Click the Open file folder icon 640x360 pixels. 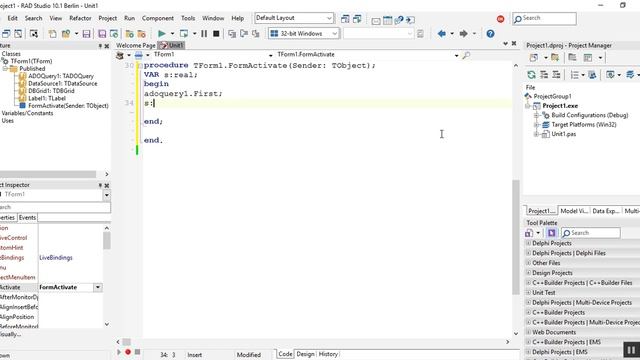coord(65,33)
